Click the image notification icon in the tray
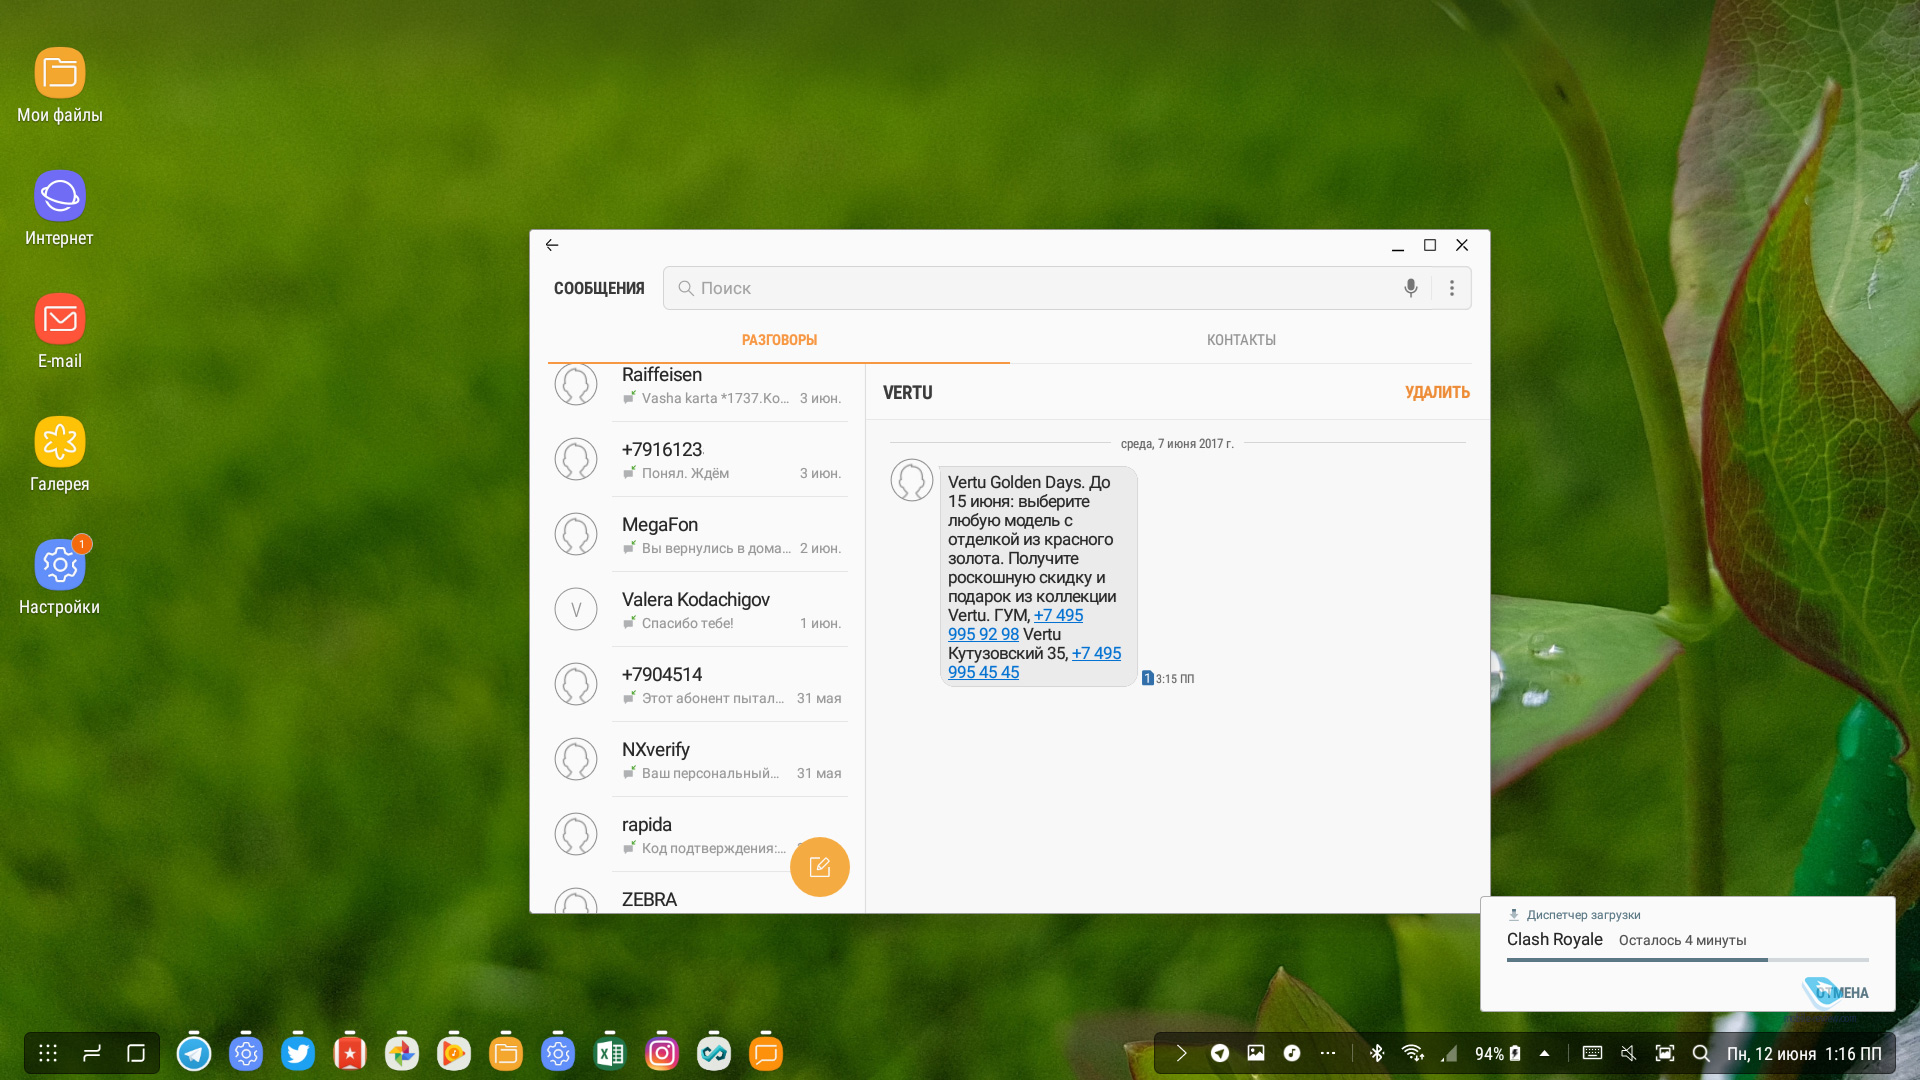 point(1256,1053)
